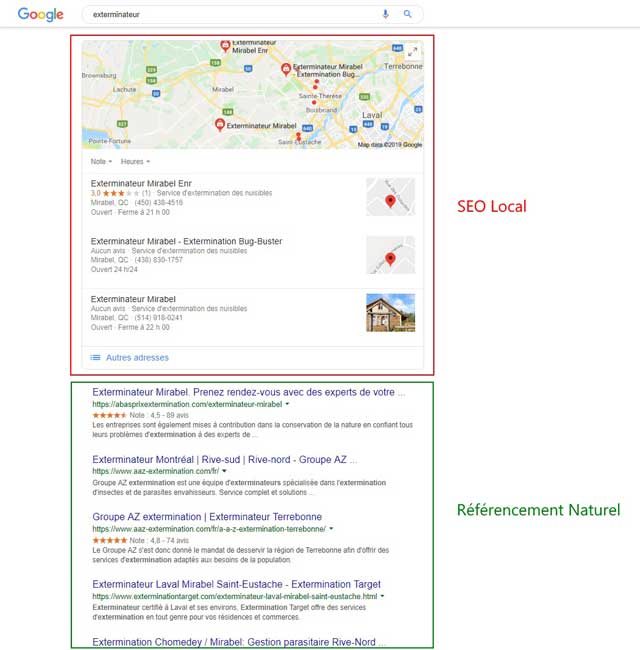This screenshot has height=650, width=640.
Task: Click the Extermination Bug-Buster map pin
Action: tap(286, 69)
